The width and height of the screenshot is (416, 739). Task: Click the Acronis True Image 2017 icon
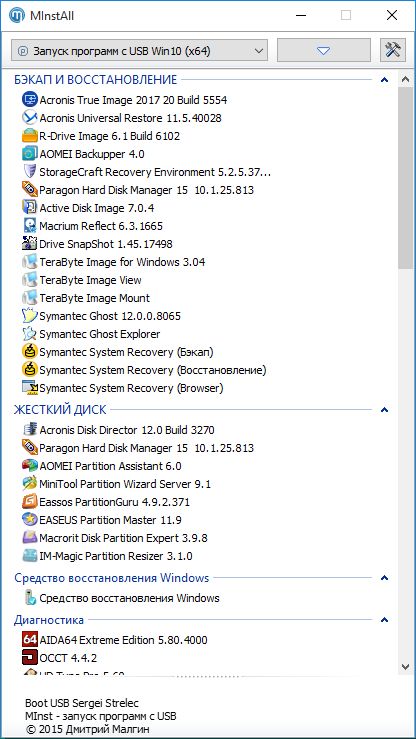30,100
